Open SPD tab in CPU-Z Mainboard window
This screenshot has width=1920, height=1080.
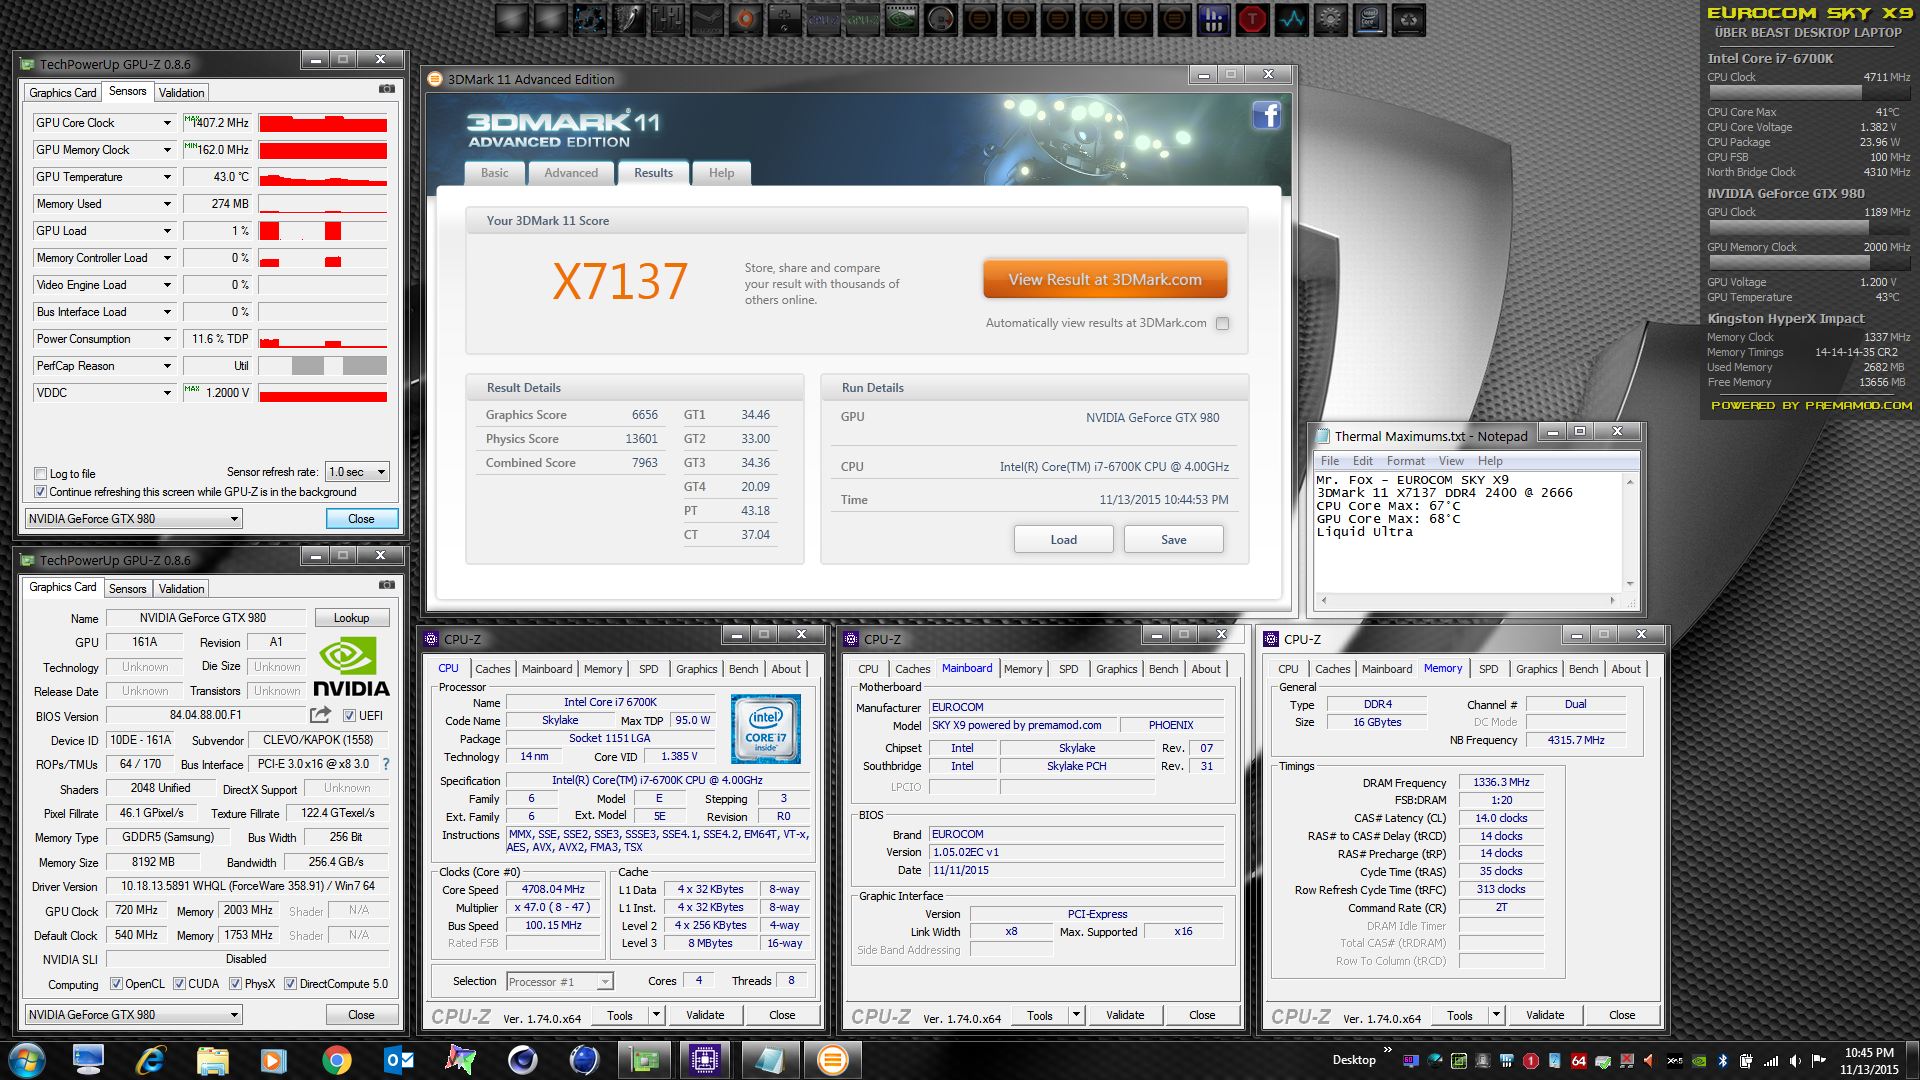pos(1068,669)
